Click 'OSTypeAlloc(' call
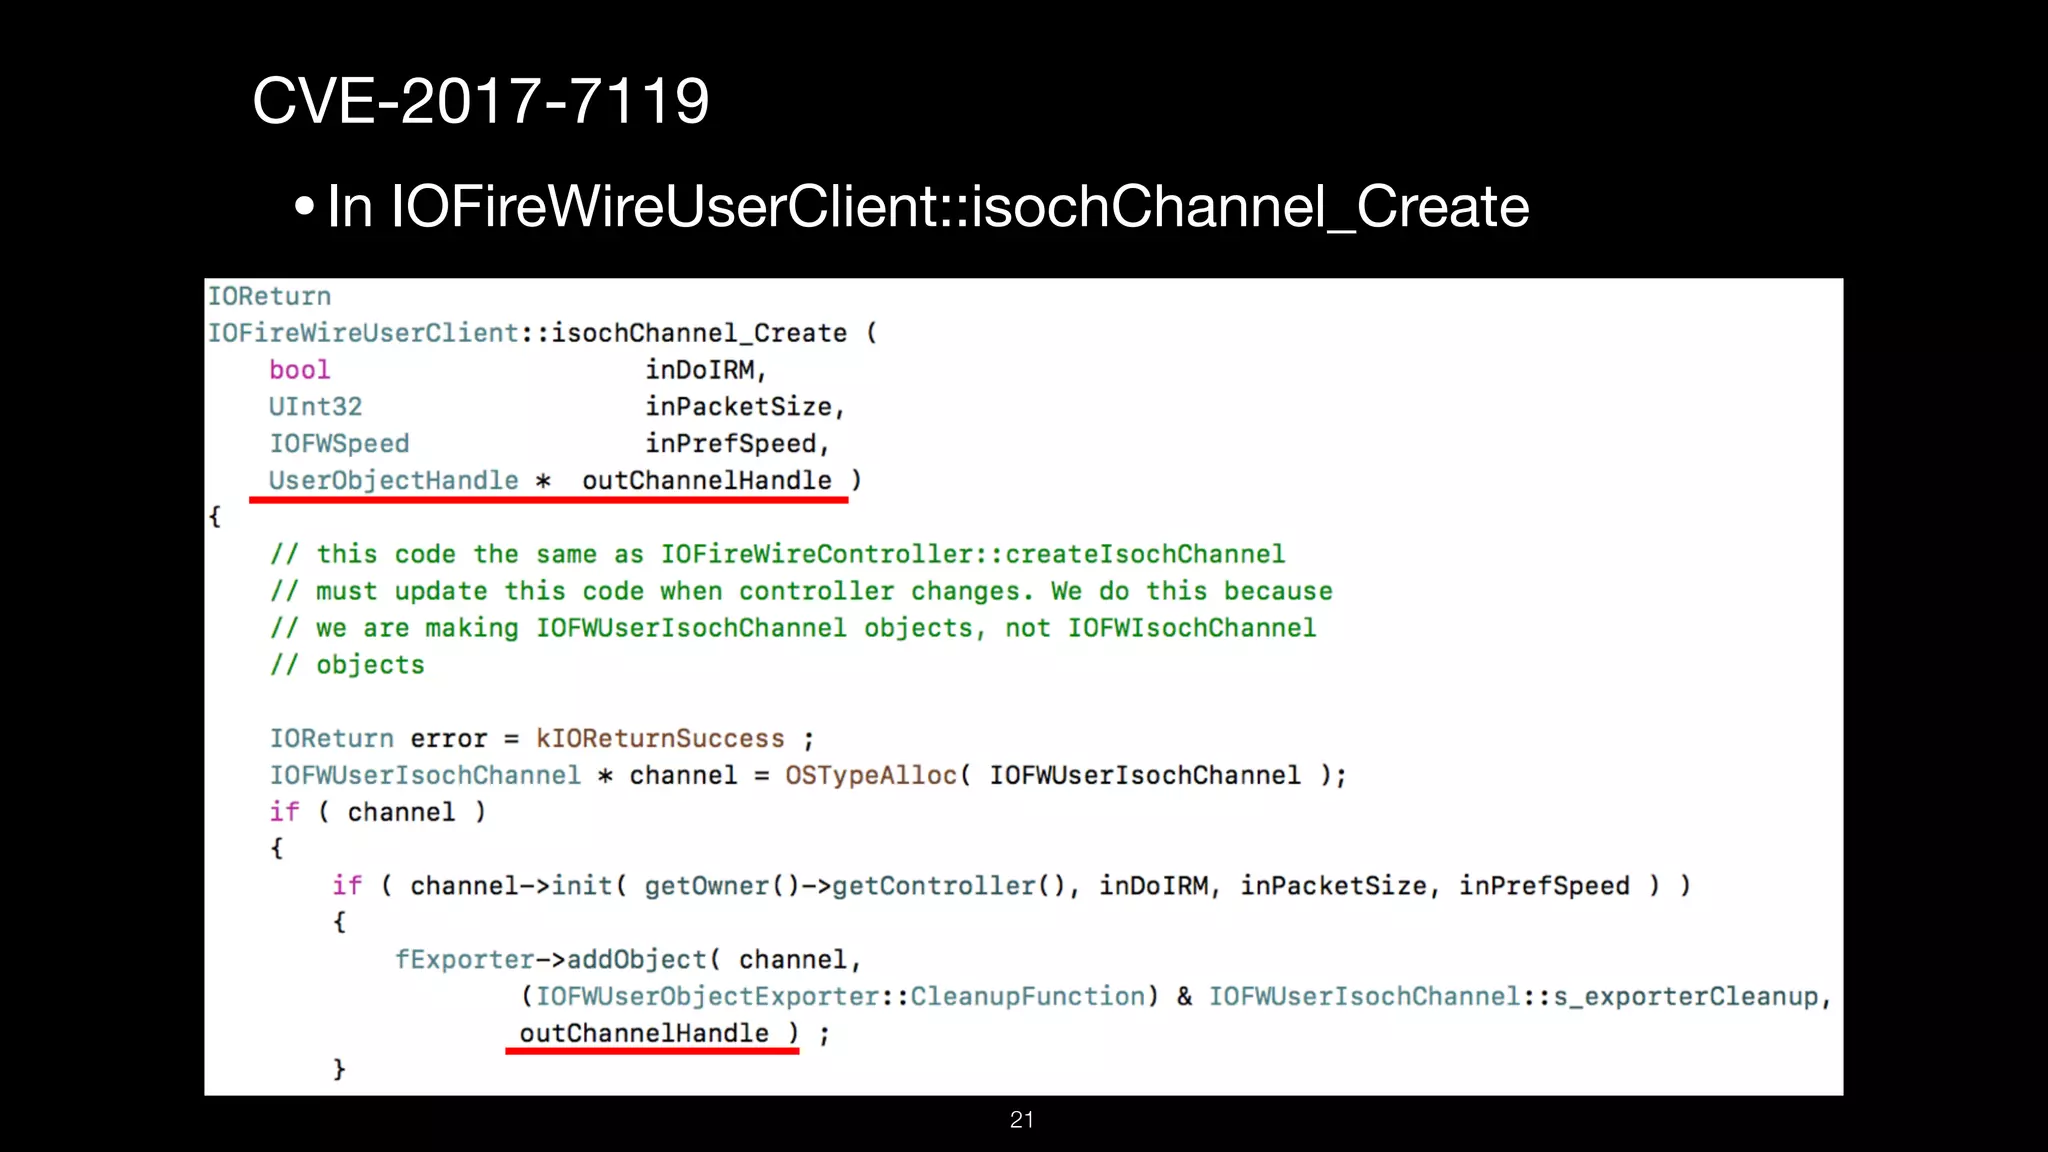The height and width of the screenshot is (1152, 2048). coord(878,776)
